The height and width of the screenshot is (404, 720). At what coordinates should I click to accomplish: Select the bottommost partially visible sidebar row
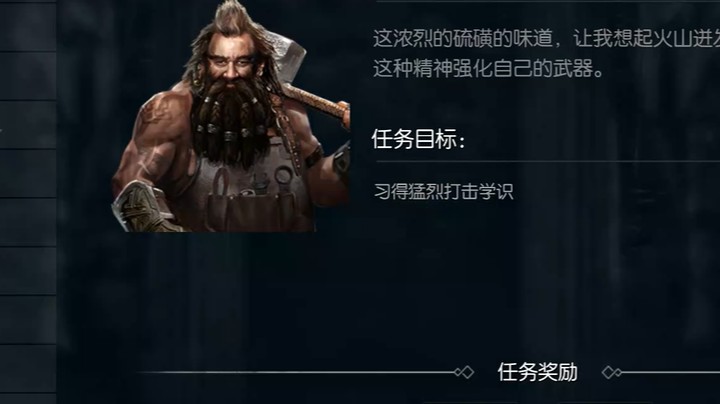28,398
